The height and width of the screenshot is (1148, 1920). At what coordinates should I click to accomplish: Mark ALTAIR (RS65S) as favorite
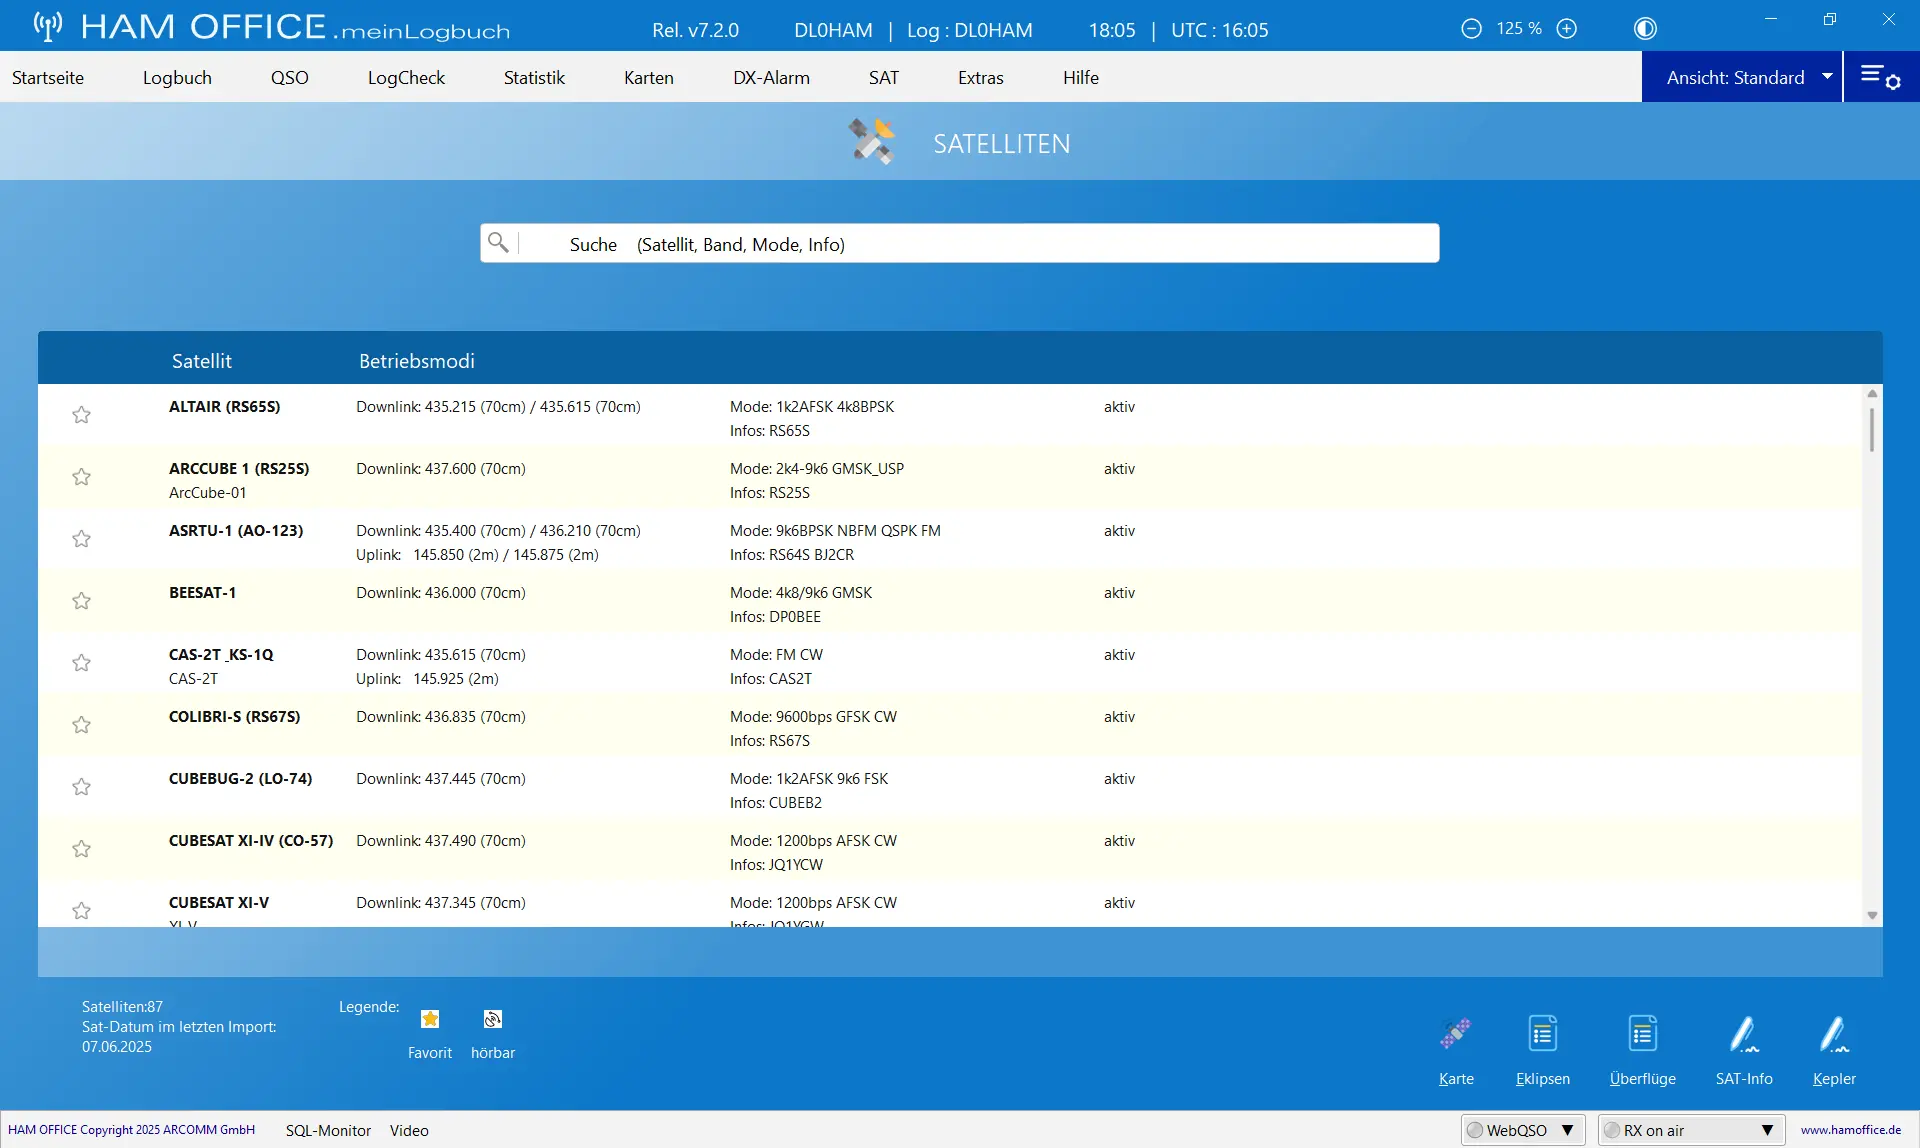point(82,415)
